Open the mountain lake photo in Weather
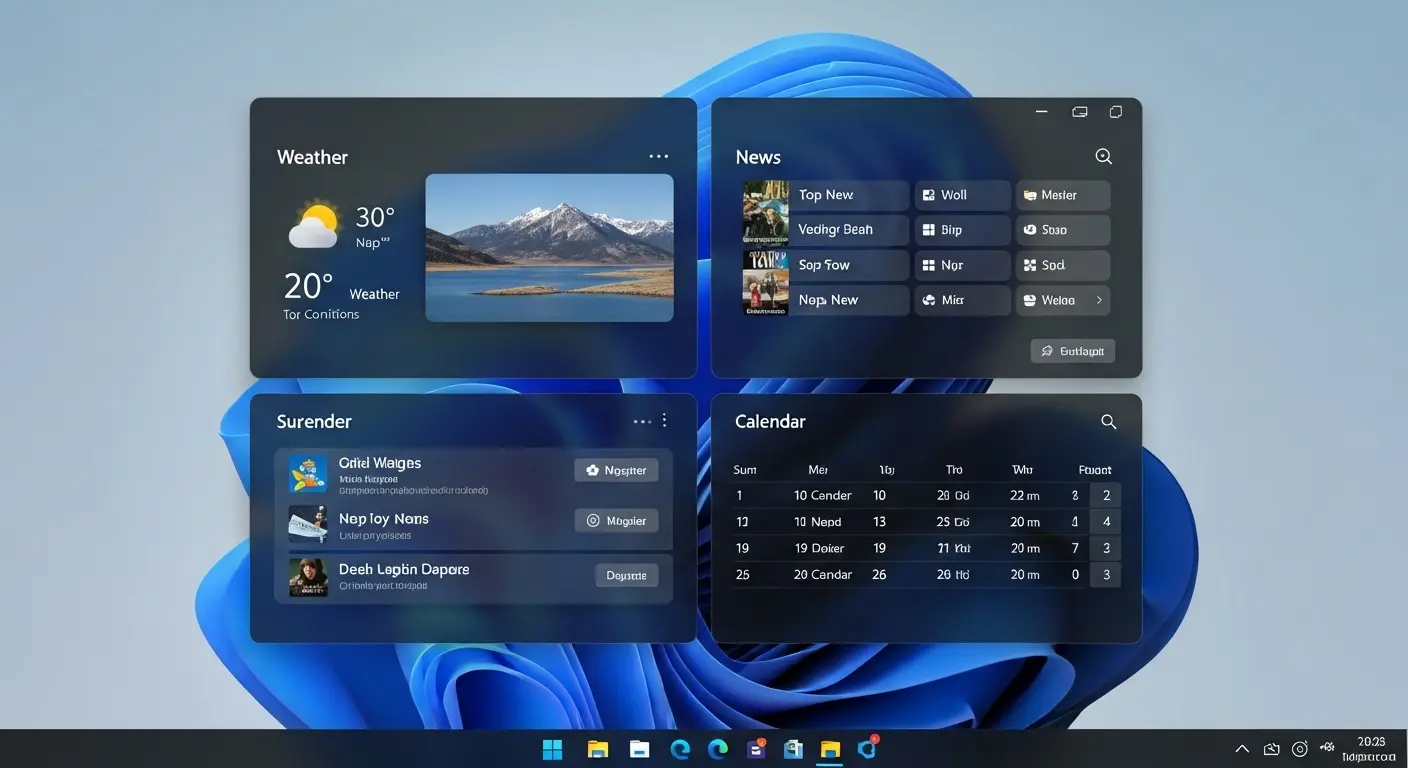This screenshot has height=768, width=1408. point(549,248)
